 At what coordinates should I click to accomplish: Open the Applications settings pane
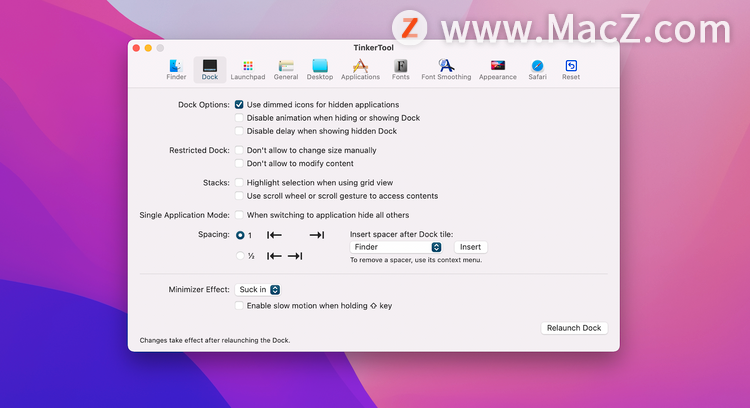[x=360, y=69]
